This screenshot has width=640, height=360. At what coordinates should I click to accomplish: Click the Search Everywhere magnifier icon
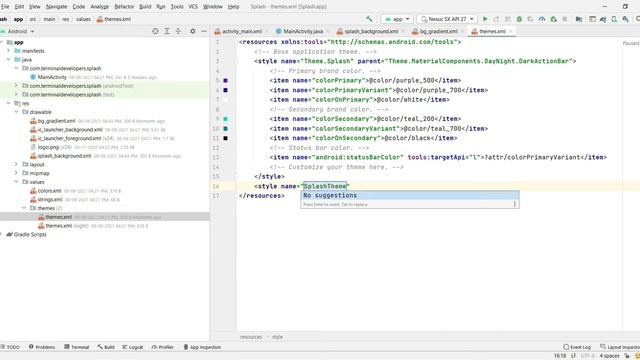tap(637, 19)
